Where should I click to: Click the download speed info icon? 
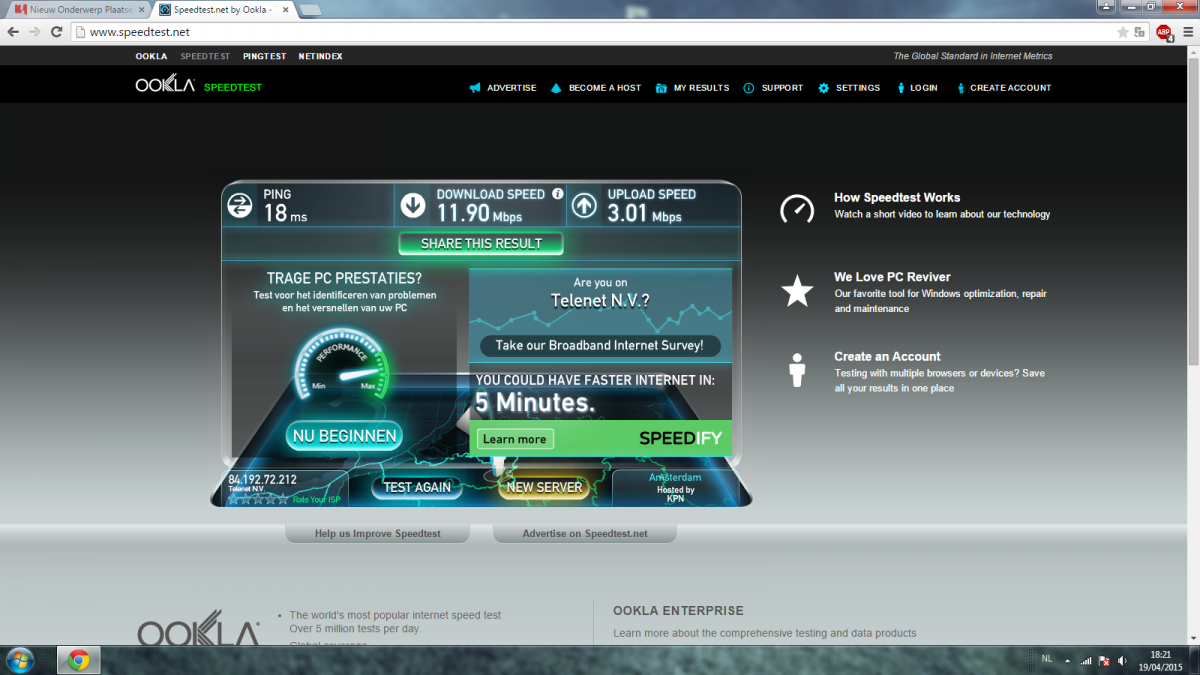[x=558, y=194]
